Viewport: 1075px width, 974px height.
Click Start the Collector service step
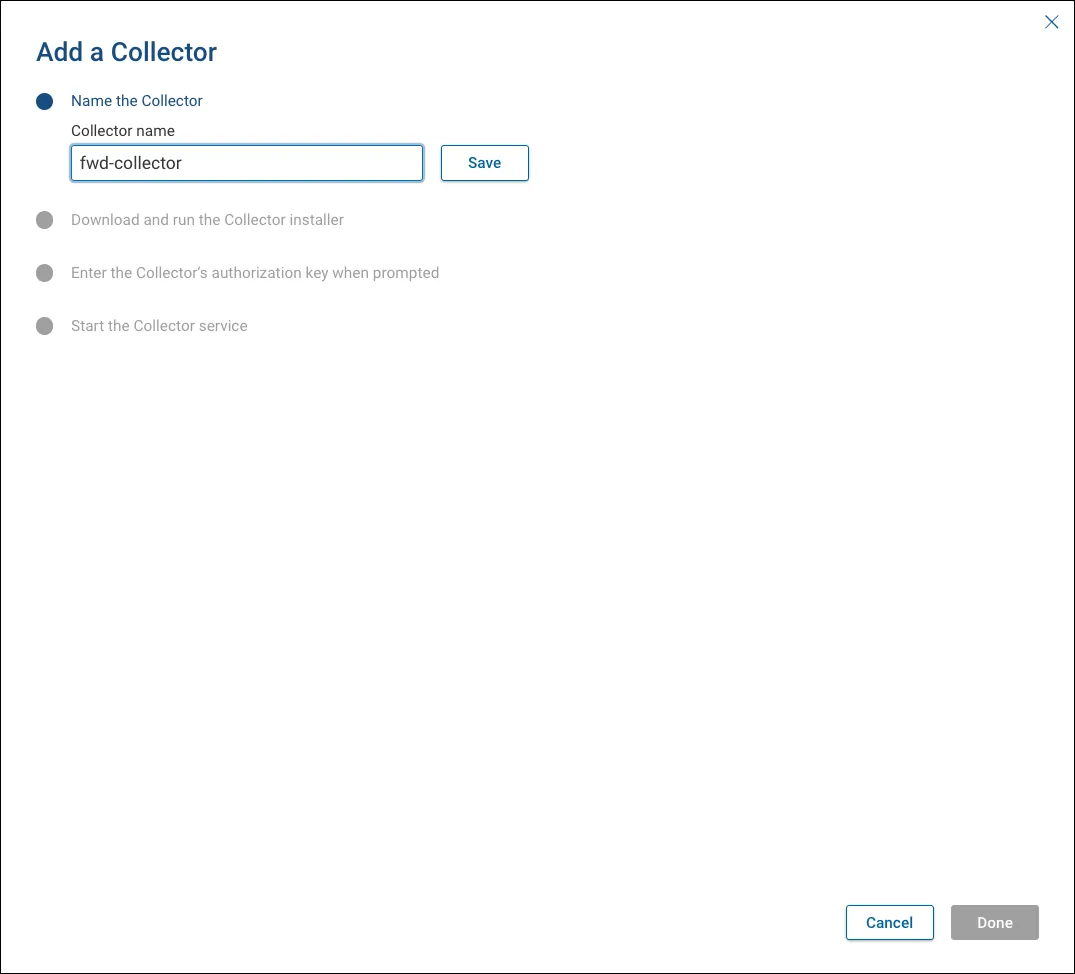159,326
